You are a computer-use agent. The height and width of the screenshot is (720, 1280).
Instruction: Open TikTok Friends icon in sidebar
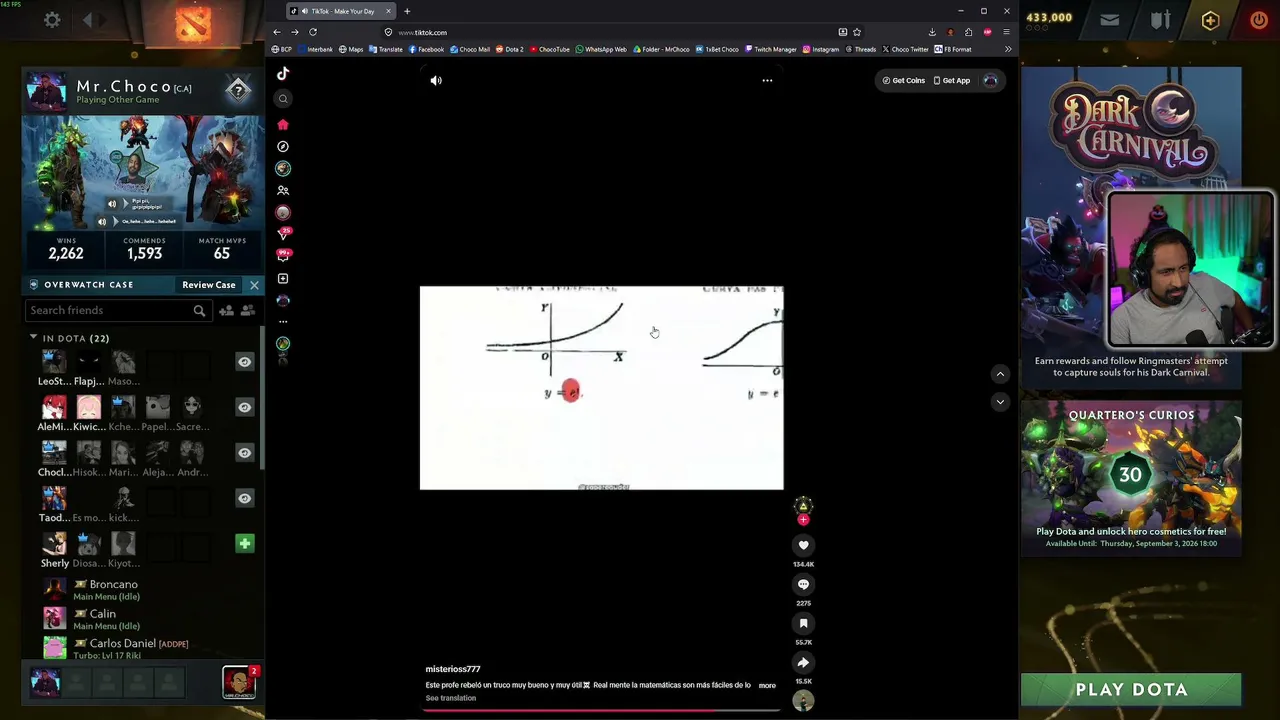coord(283,190)
